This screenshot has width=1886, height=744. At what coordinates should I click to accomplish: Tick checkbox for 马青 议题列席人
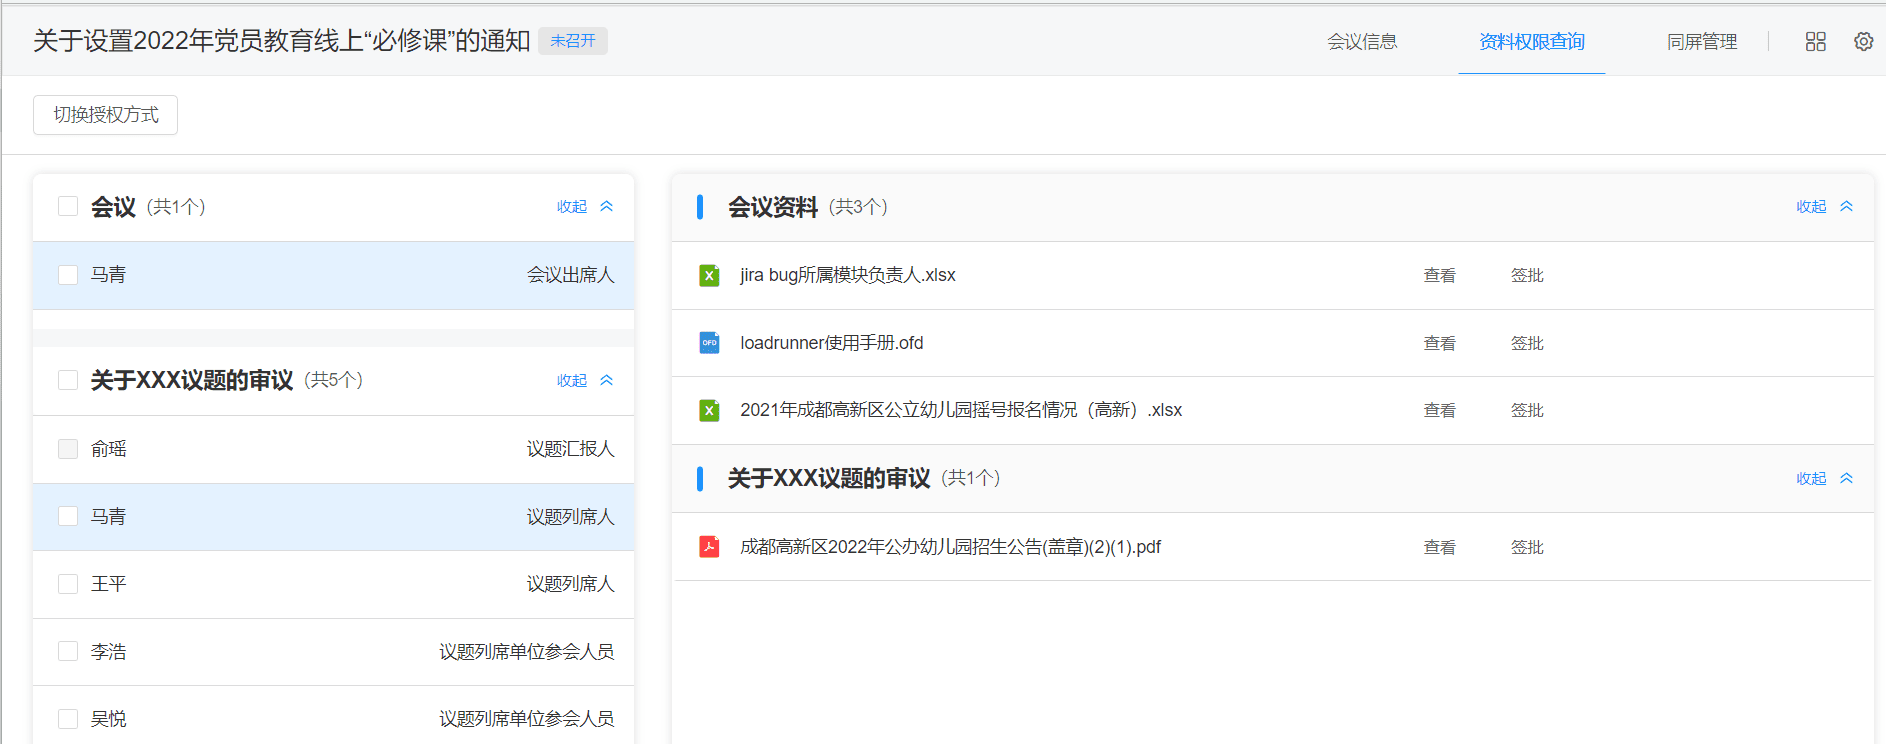click(68, 516)
